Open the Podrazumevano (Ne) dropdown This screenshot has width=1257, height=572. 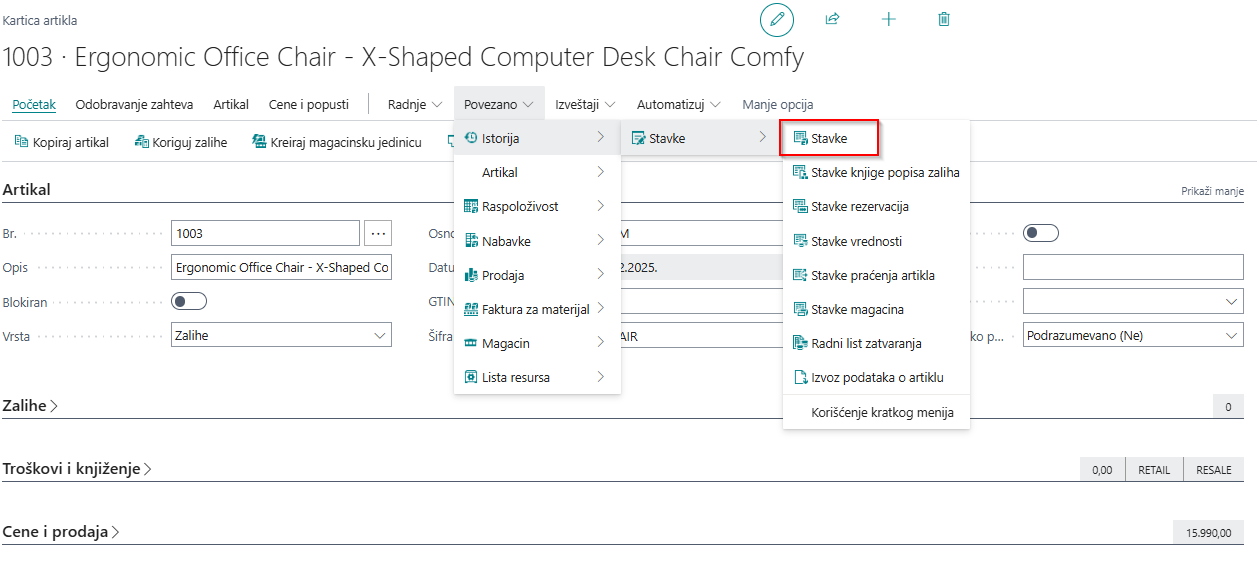point(1132,336)
